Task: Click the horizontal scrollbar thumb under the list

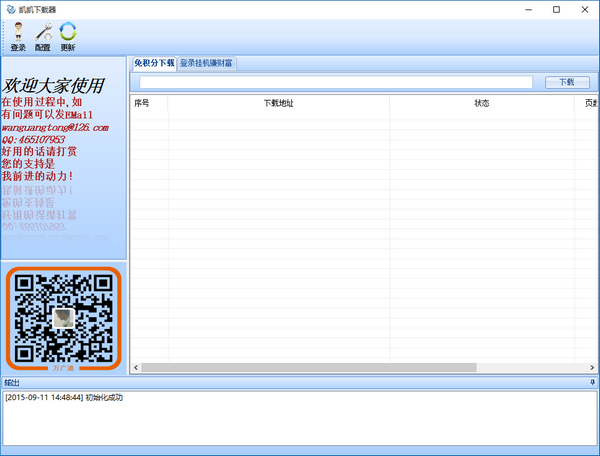Action: [309, 368]
